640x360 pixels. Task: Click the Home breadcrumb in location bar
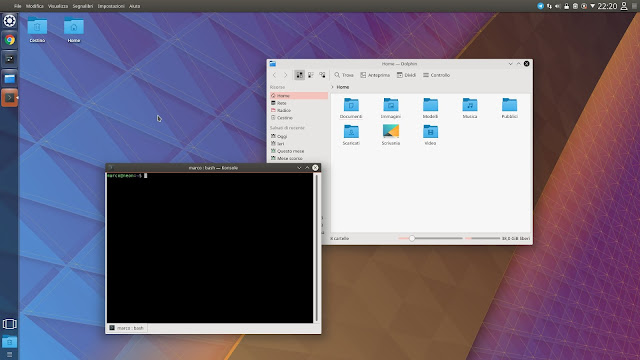click(x=343, y=87)
